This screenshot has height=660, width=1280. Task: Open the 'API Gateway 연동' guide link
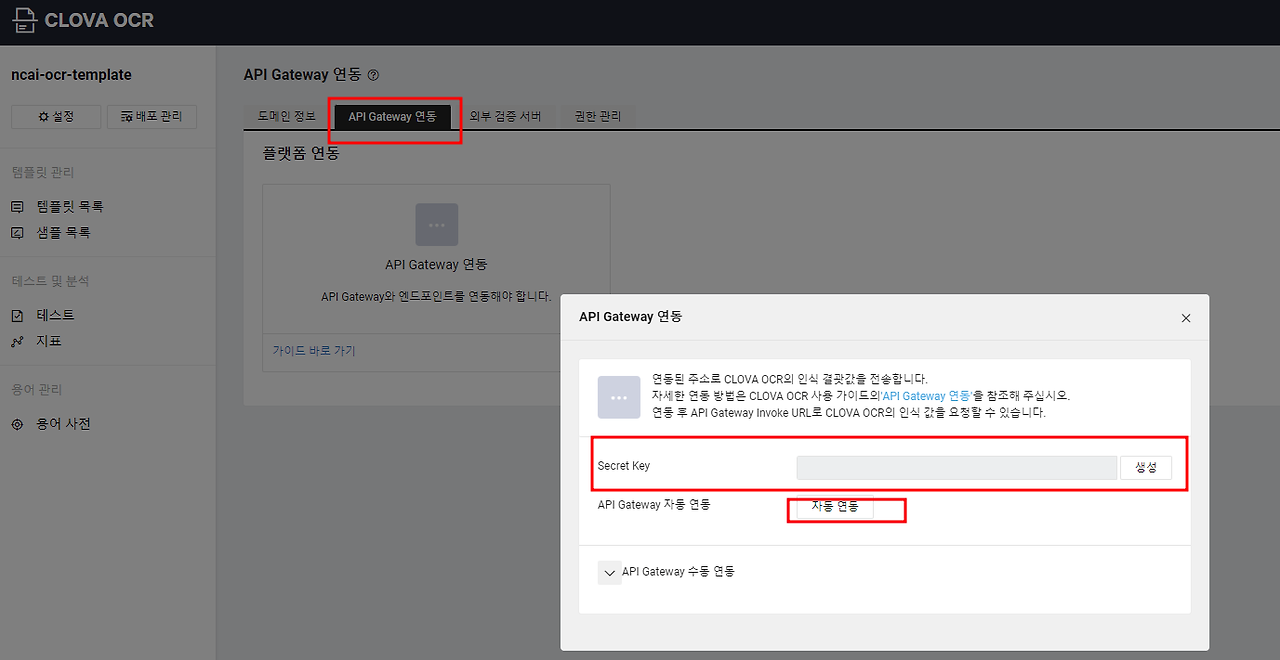tap(926, 396)
